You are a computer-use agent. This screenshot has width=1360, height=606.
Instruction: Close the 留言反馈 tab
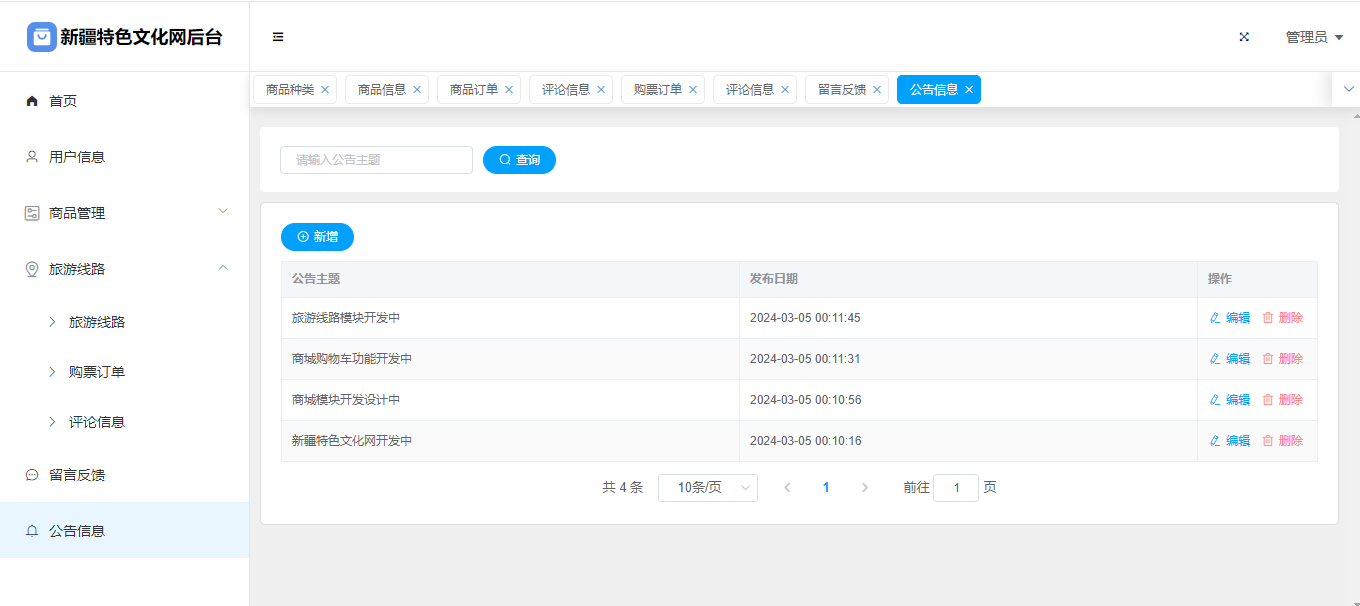pos(877,90)
